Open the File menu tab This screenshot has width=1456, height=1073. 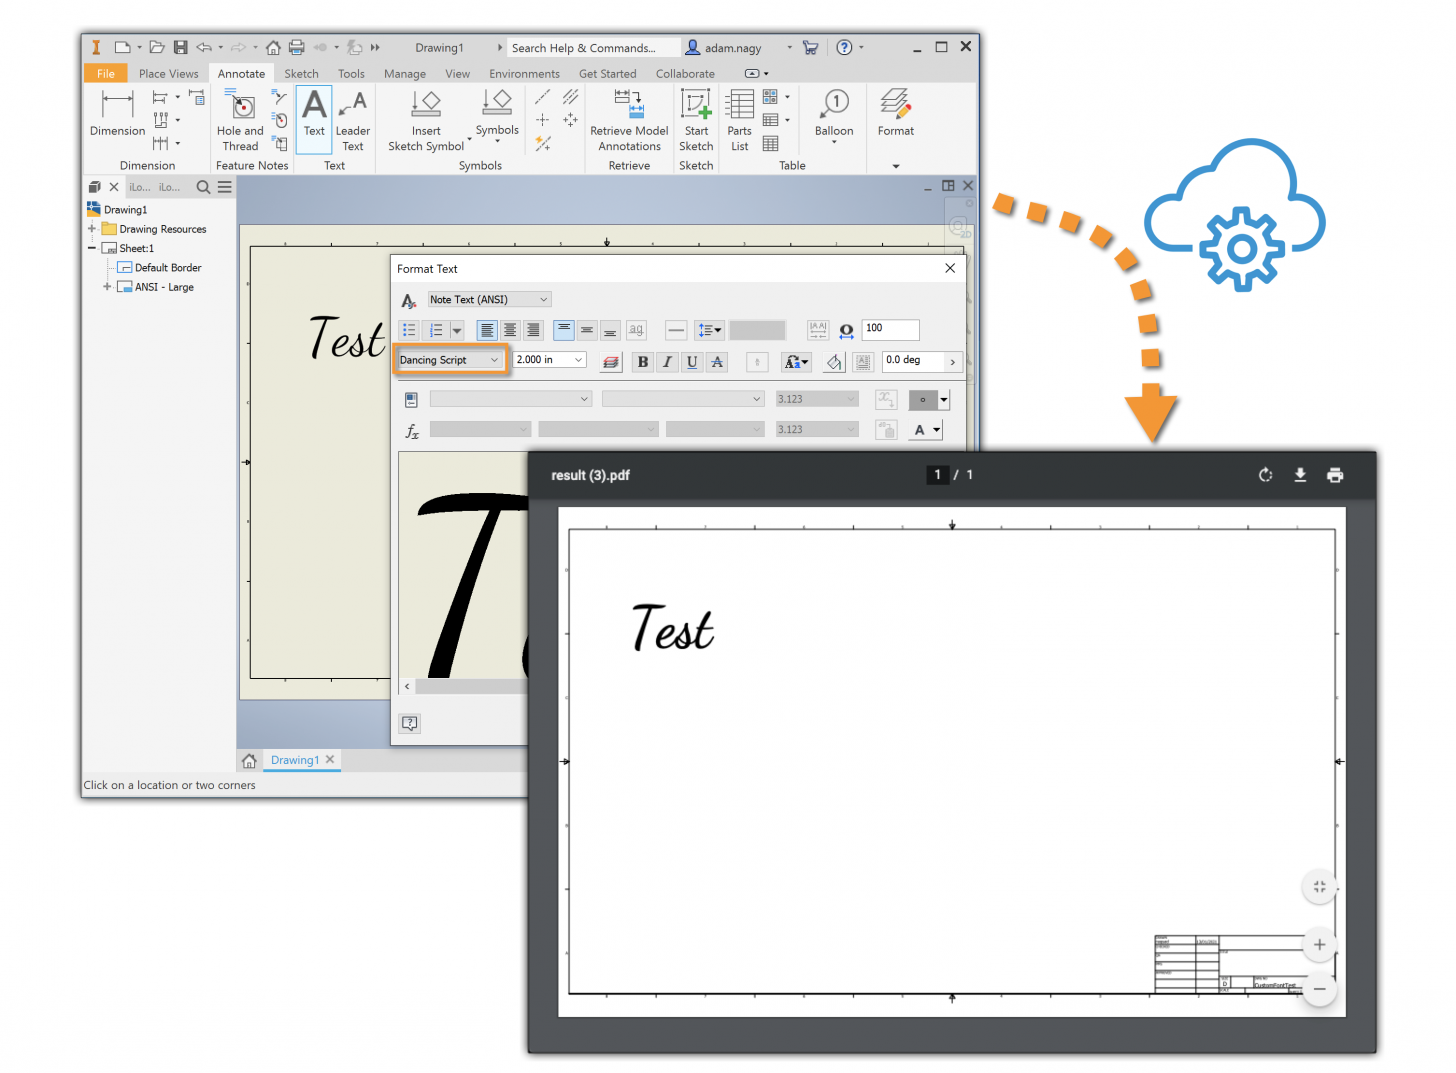click(x=106, y=74)
